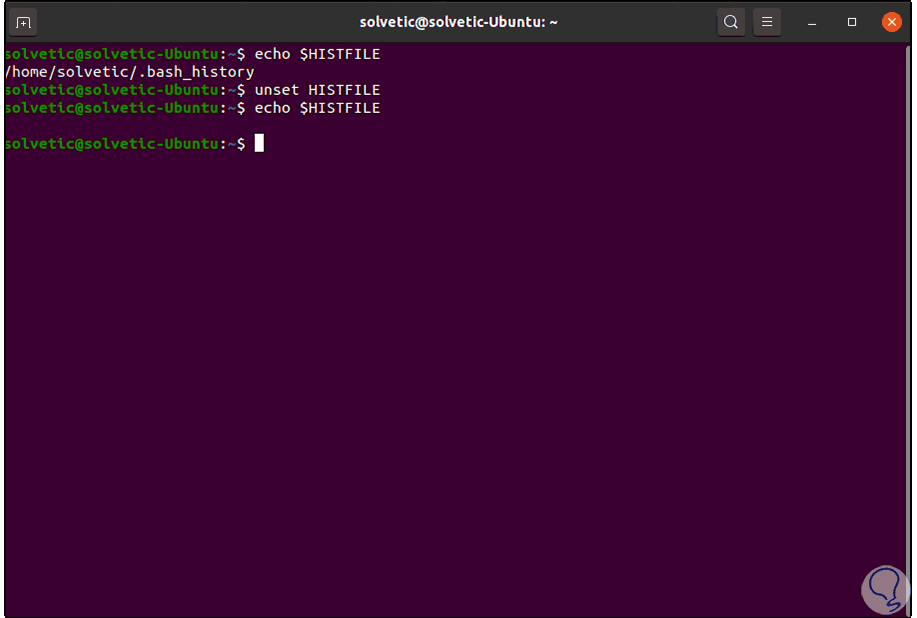This screenshot has width=917, height=618.
Task: Maximize the terminal window
Action: (x=852, y=22)
